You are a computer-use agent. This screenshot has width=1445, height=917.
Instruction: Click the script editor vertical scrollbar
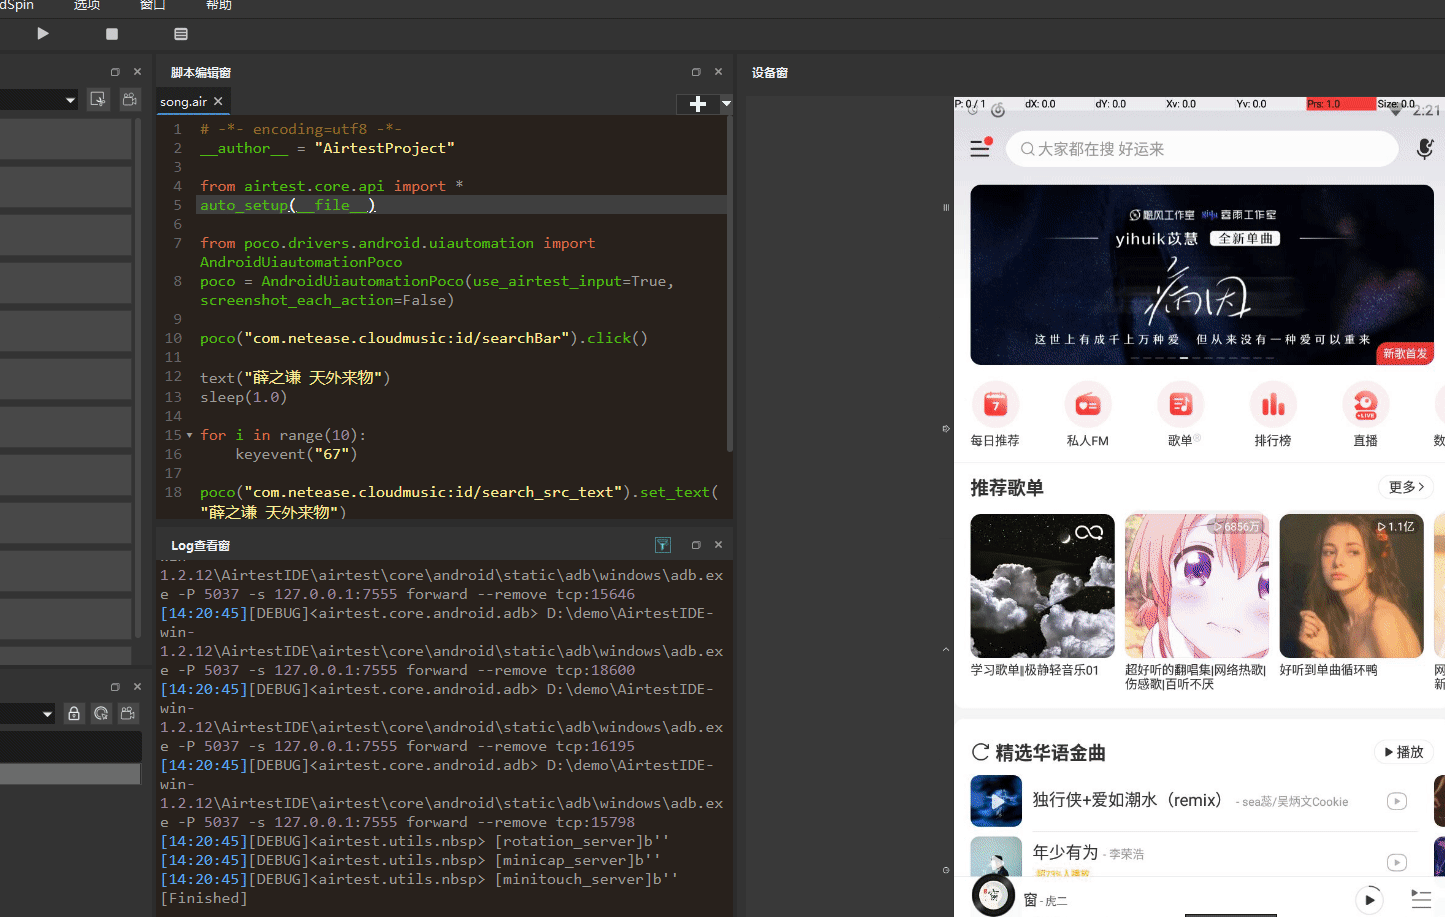click(x=729, y=285)
